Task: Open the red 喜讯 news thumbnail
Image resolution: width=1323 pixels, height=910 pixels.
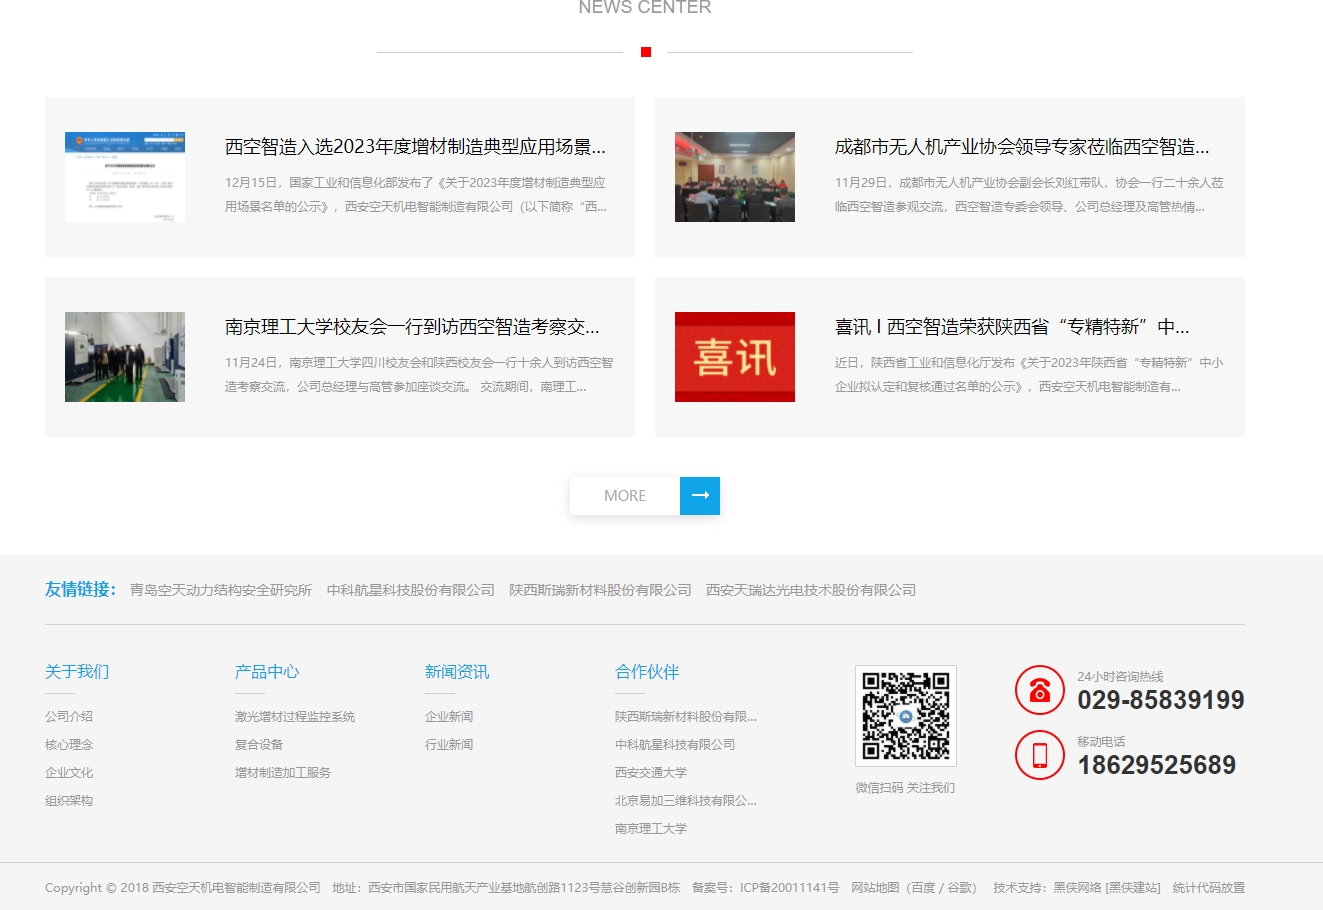Action: pos(734,357)
